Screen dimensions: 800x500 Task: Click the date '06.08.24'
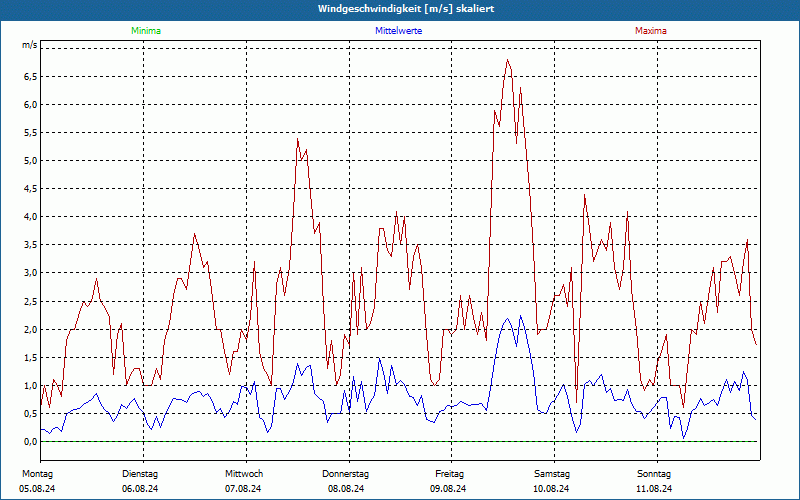pos(140,489)
